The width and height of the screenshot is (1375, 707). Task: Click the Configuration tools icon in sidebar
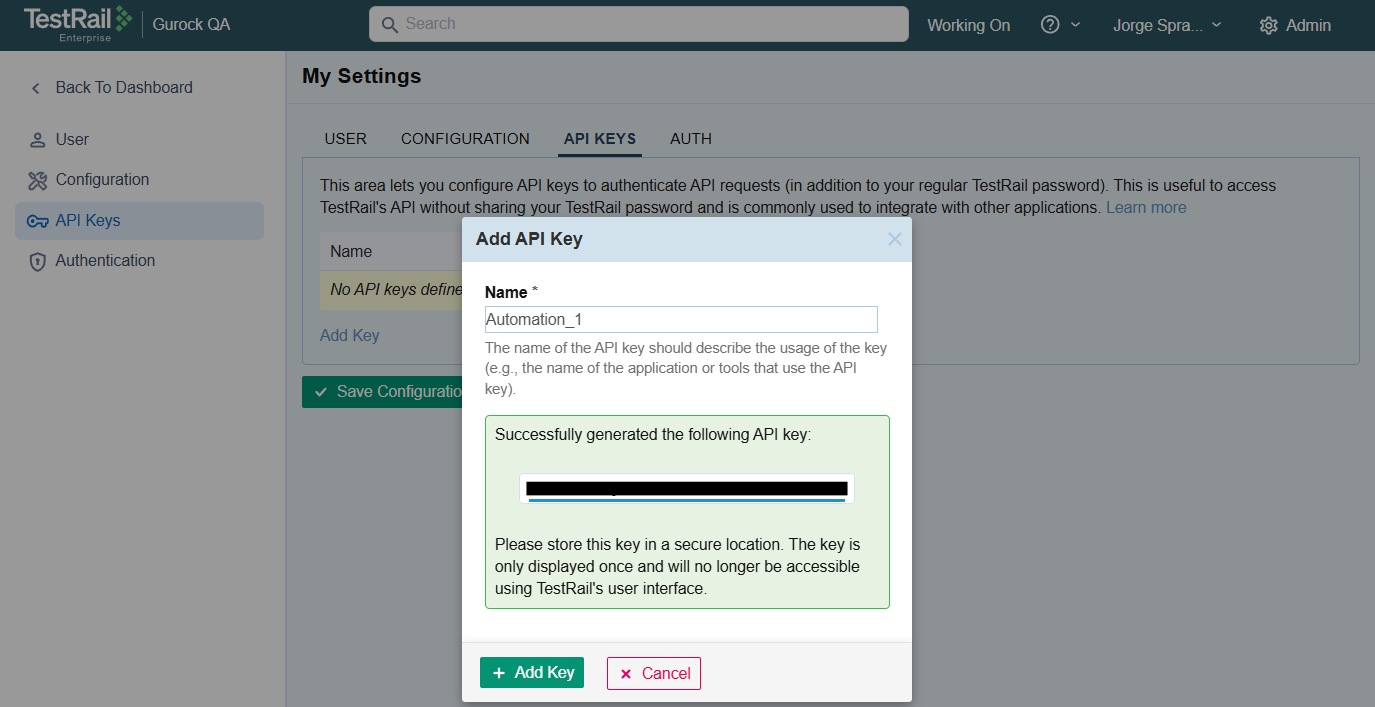point(37,180)
